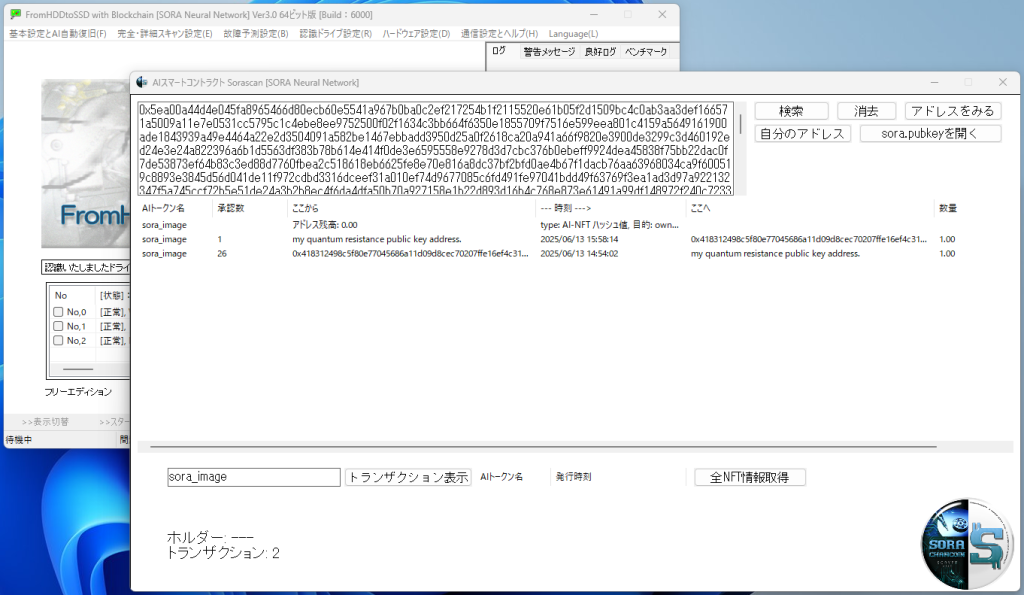Click the トランザクション: 2 label
The image size is (1024, 595).
(x=223, y=553)
